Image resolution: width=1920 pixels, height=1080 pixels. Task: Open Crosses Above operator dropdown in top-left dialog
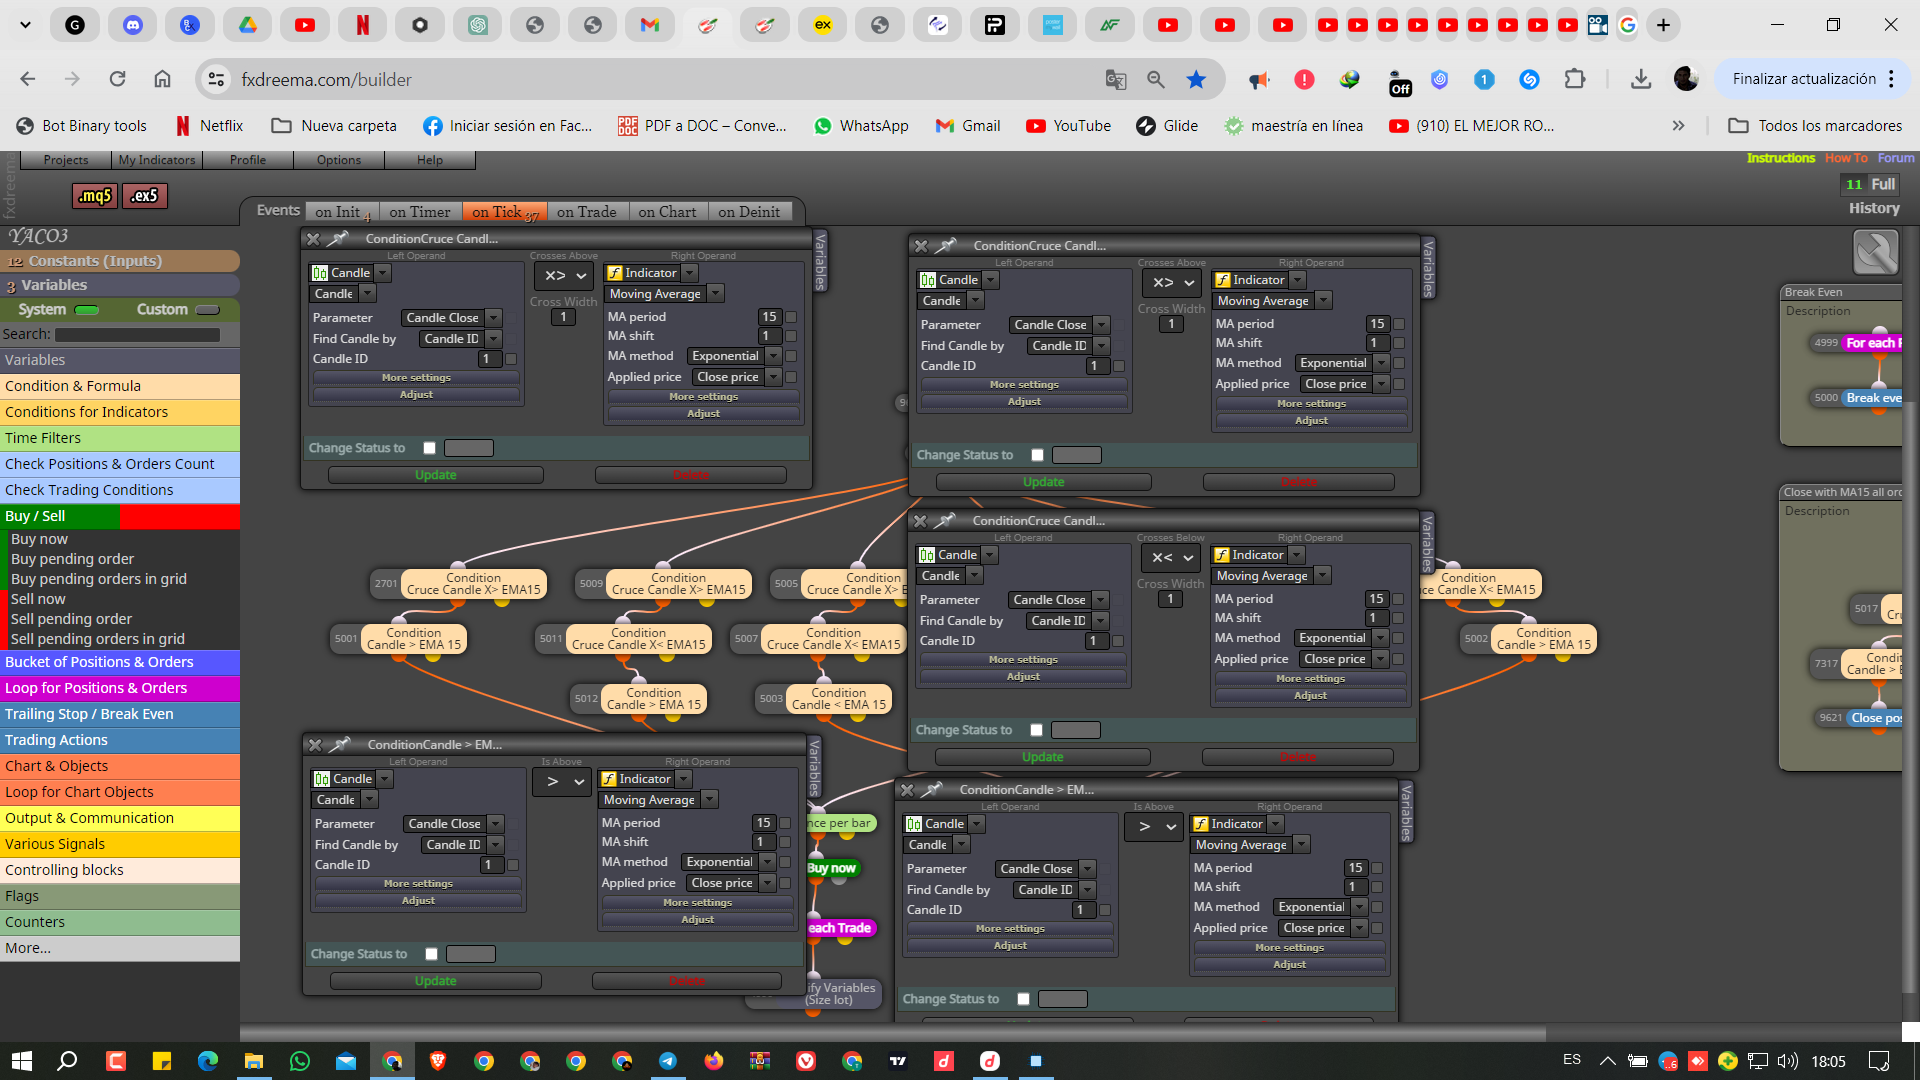pos(565,276)
